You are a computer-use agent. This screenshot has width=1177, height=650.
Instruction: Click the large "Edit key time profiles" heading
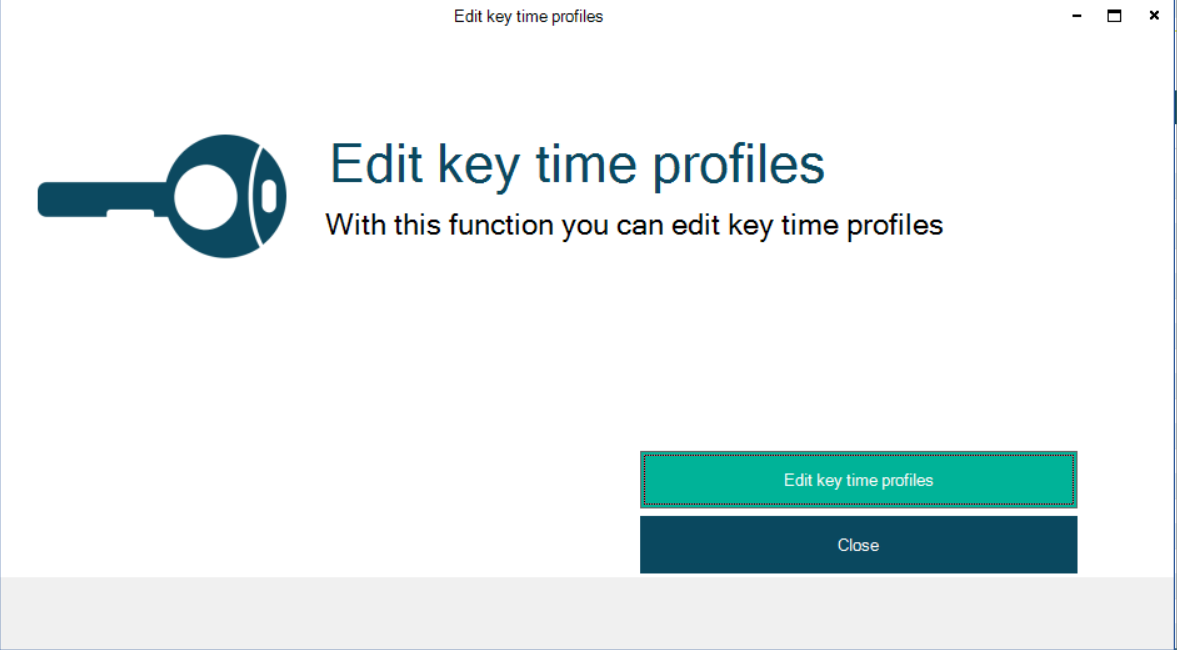[x=577, y=164]
